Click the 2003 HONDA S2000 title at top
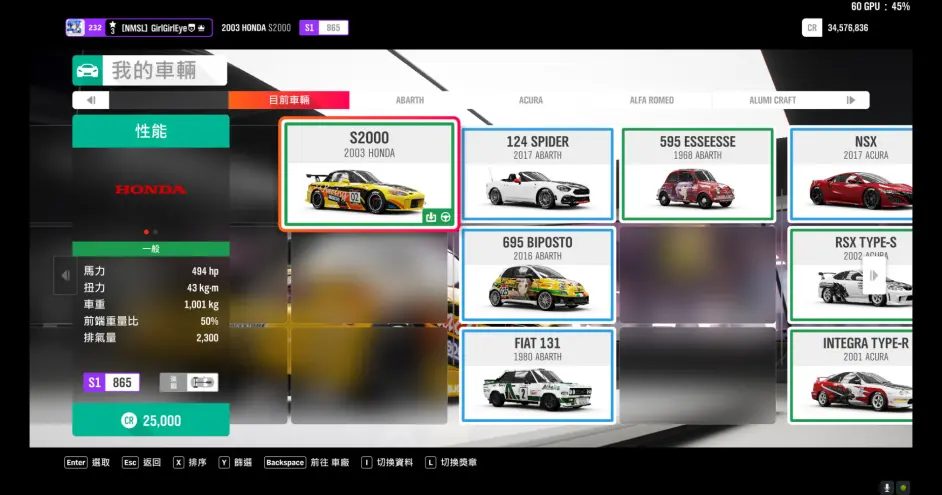This screenshot has height=495, width=942. tap(256, 28)
